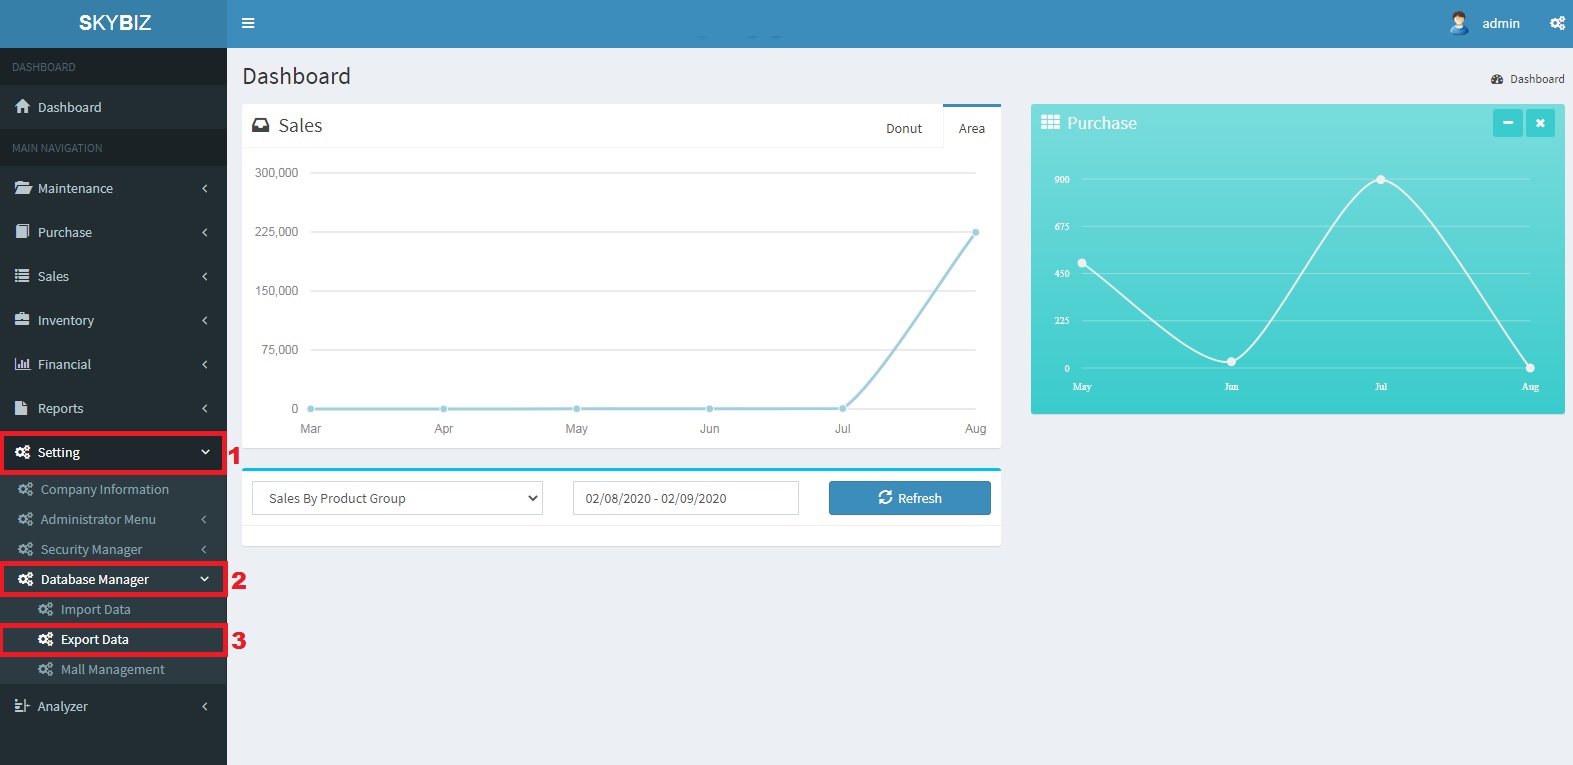Screen dimensions: 1573x765
Task: Minimize the Purchase panel with minus icon
Action: pyautogui.click(x=1507, y=123)
